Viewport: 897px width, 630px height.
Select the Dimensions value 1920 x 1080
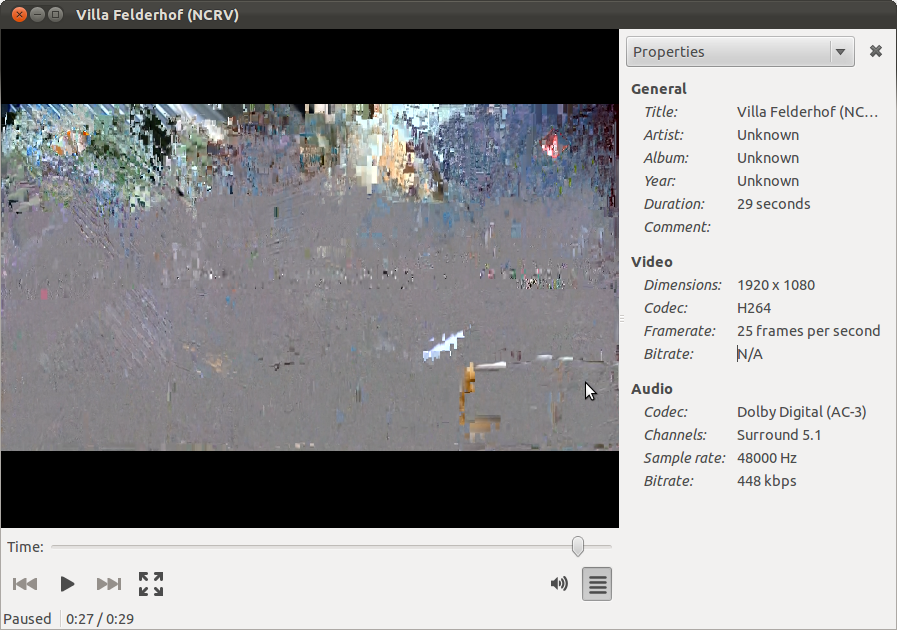pos(775,285)
